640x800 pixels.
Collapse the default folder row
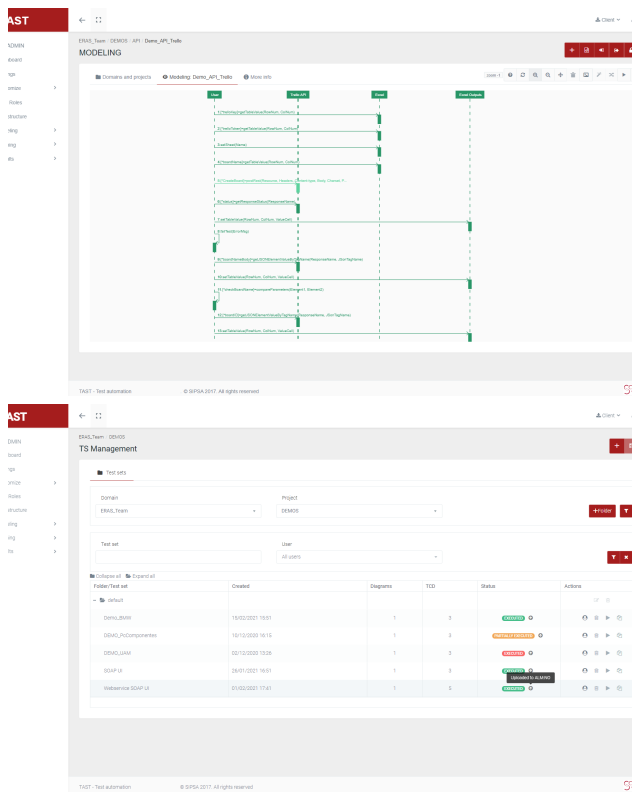click(x=95, y=600)
